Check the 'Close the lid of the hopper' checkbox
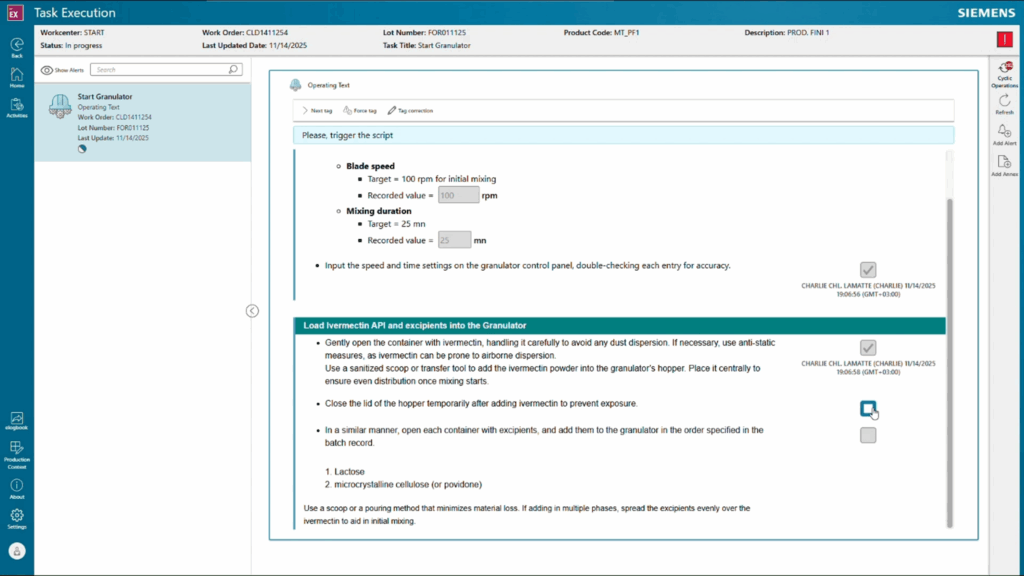1024x576 pixels. [868, 408]
